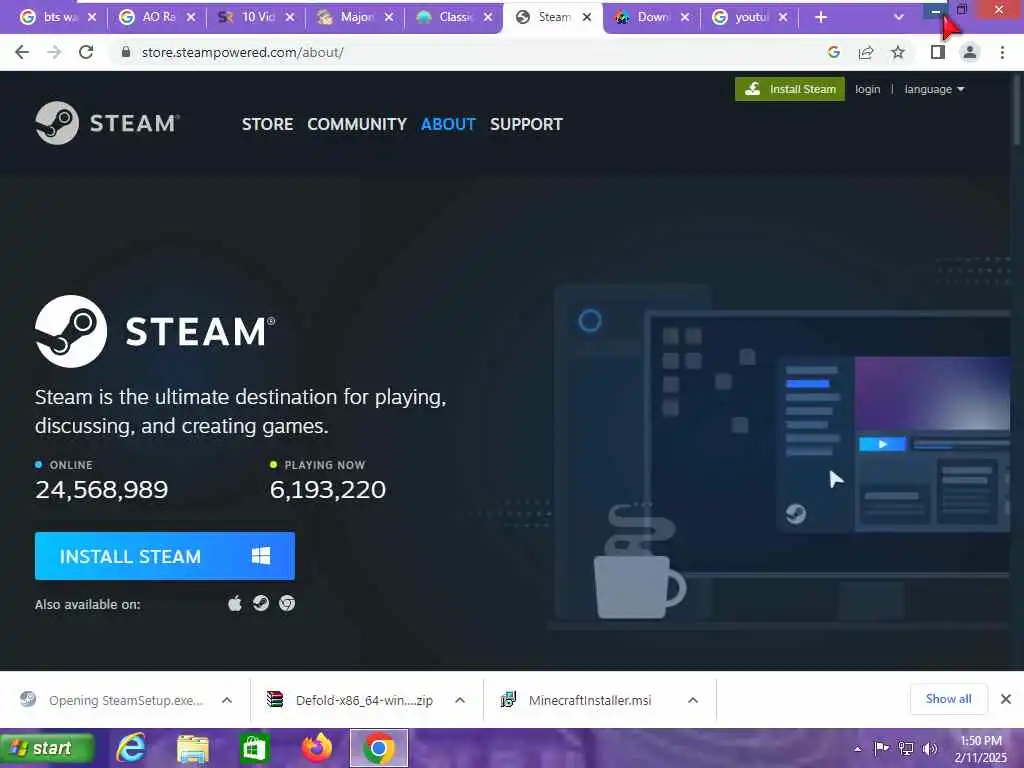Click the Steam logo in the header
This screenshot has height=768, width=1024.
pos(108,123)
